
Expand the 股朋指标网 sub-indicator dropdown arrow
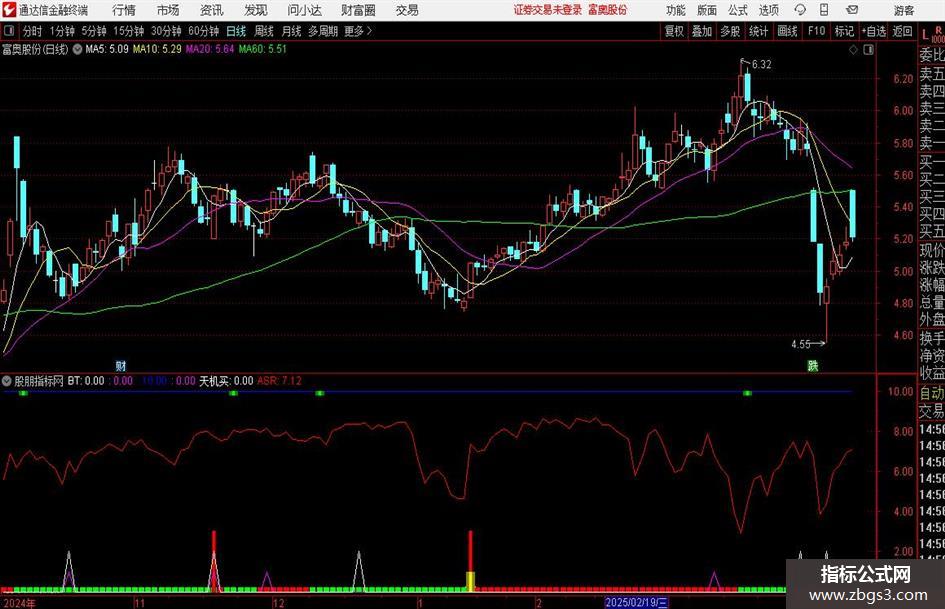point(7,381)
